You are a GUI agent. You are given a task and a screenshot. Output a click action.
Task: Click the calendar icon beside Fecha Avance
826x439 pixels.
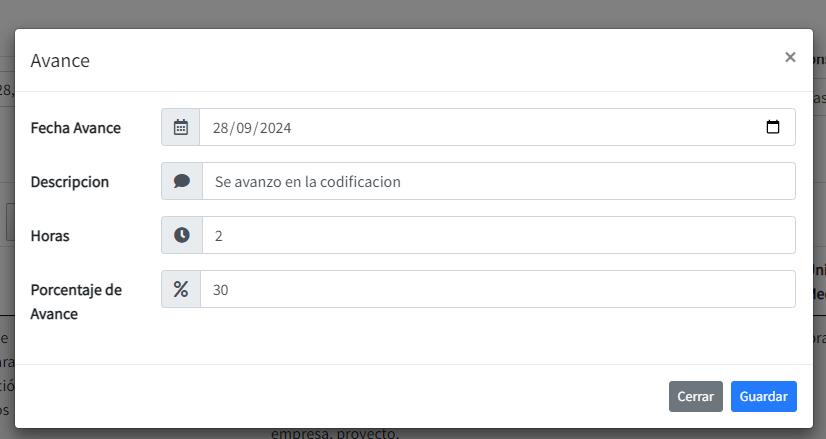click(181, 127)
